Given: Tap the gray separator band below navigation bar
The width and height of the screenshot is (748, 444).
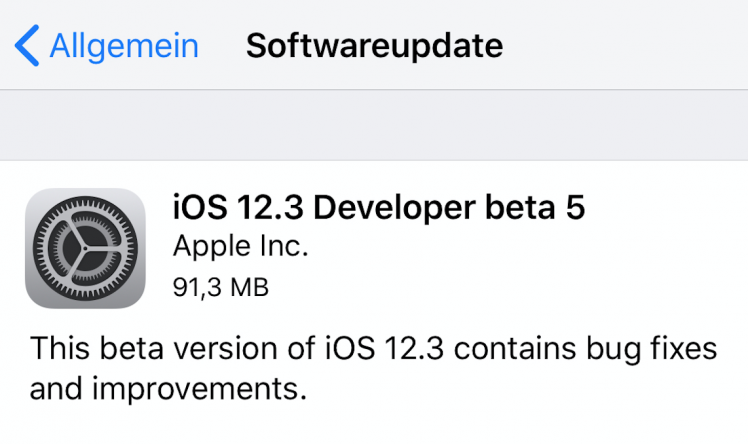Looking at the screenshot, I should coord(374,125).
